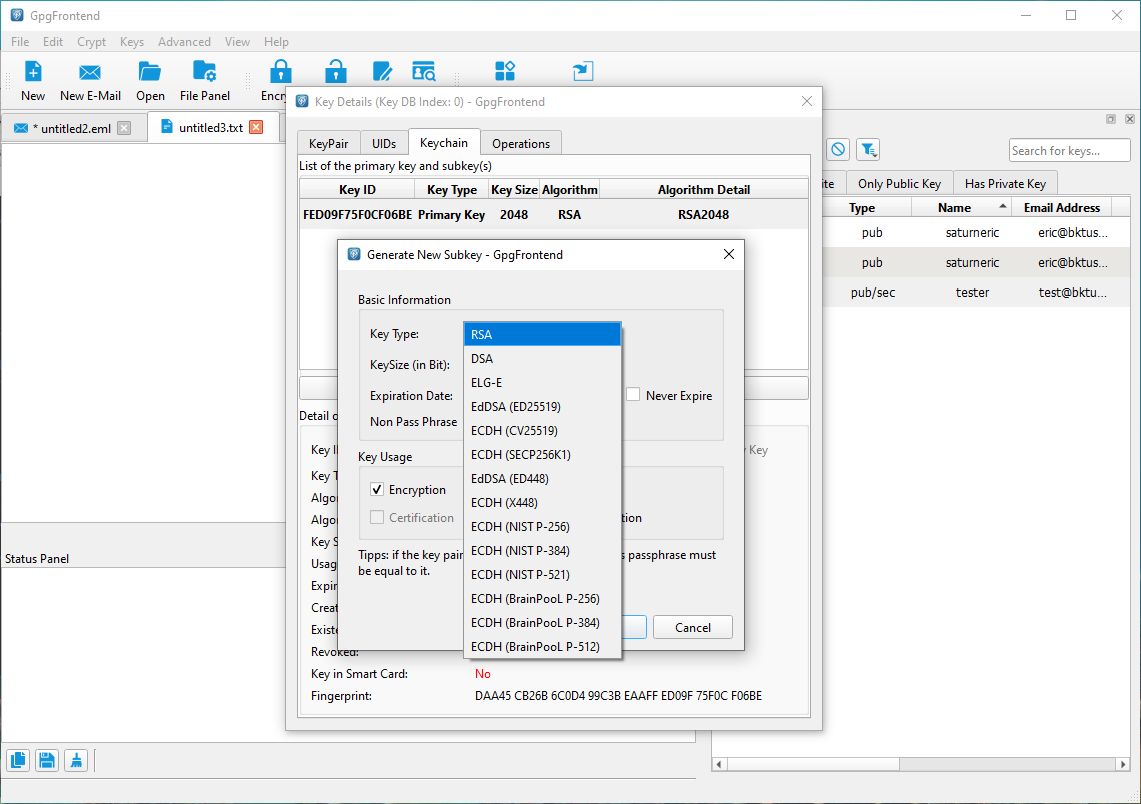Select RSA in the Key Type list
The width and height of the screenshot is (1141, 804).
542,335
